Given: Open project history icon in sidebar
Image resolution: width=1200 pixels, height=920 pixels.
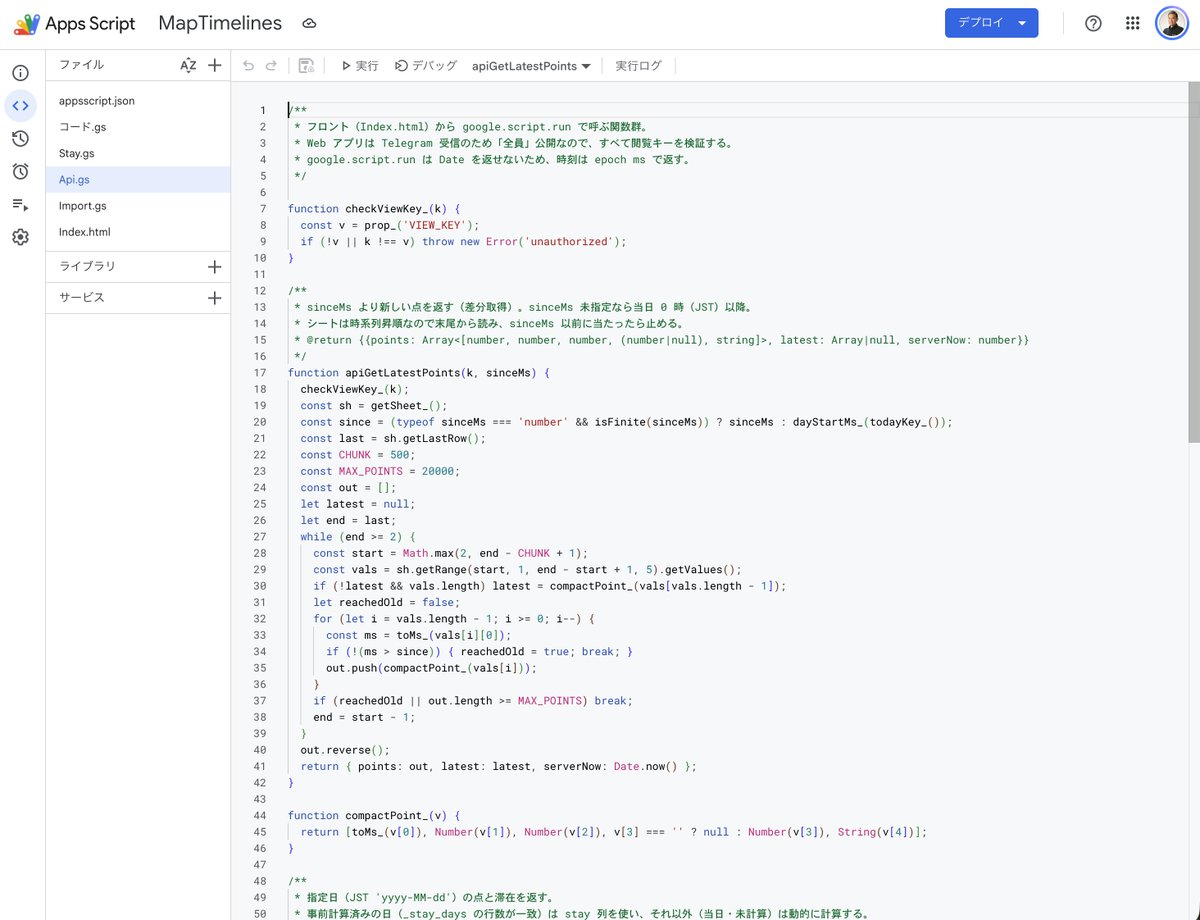Looking at the screenshot, I should (20, 138).
